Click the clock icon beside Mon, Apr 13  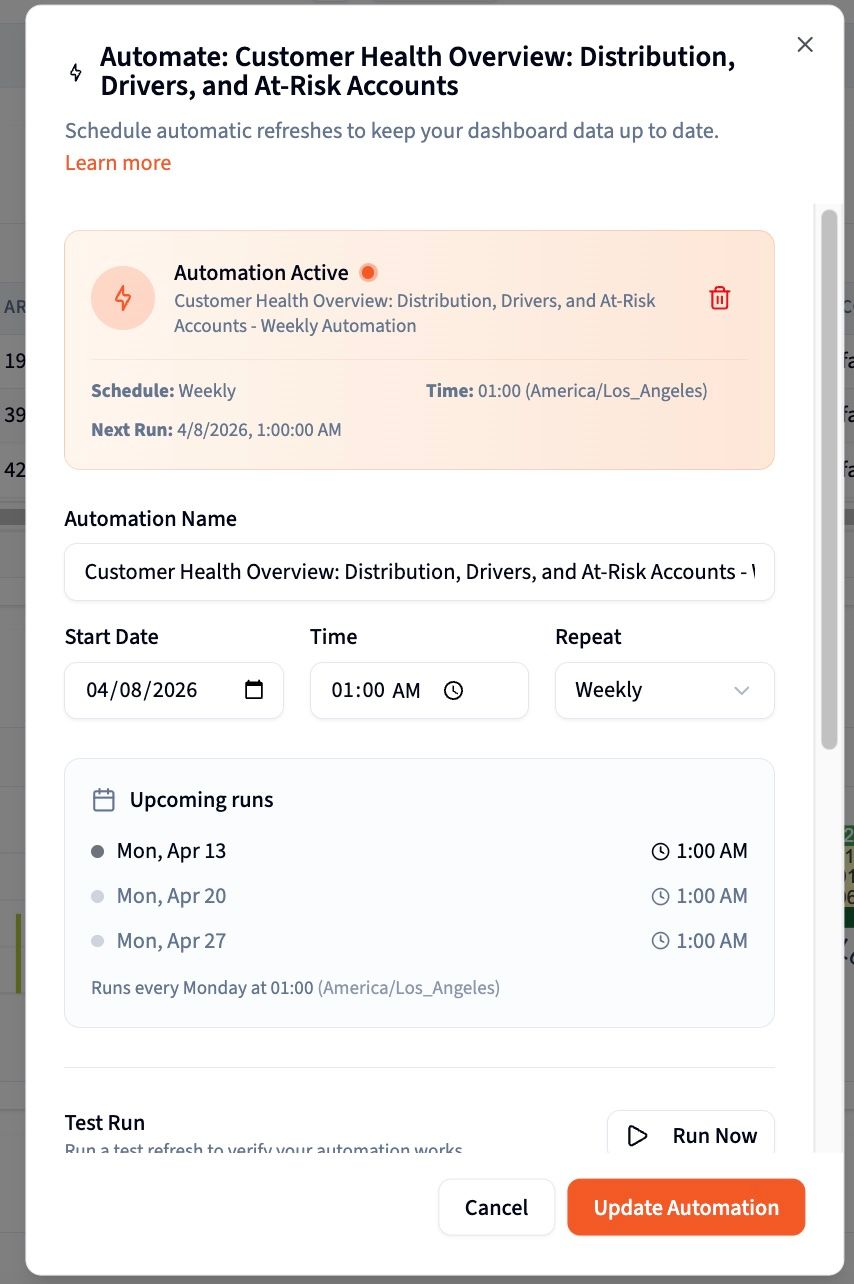[x=661, y=851]
